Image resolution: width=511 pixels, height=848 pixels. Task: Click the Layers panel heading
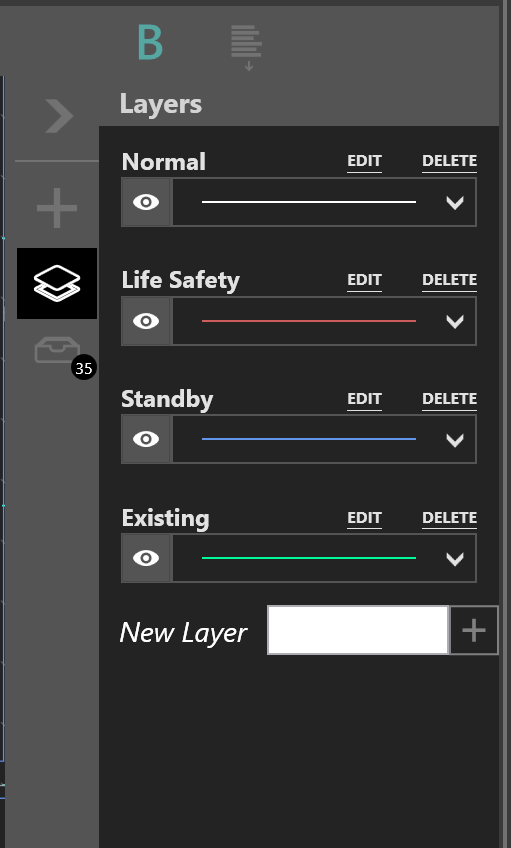click(161, 104)
